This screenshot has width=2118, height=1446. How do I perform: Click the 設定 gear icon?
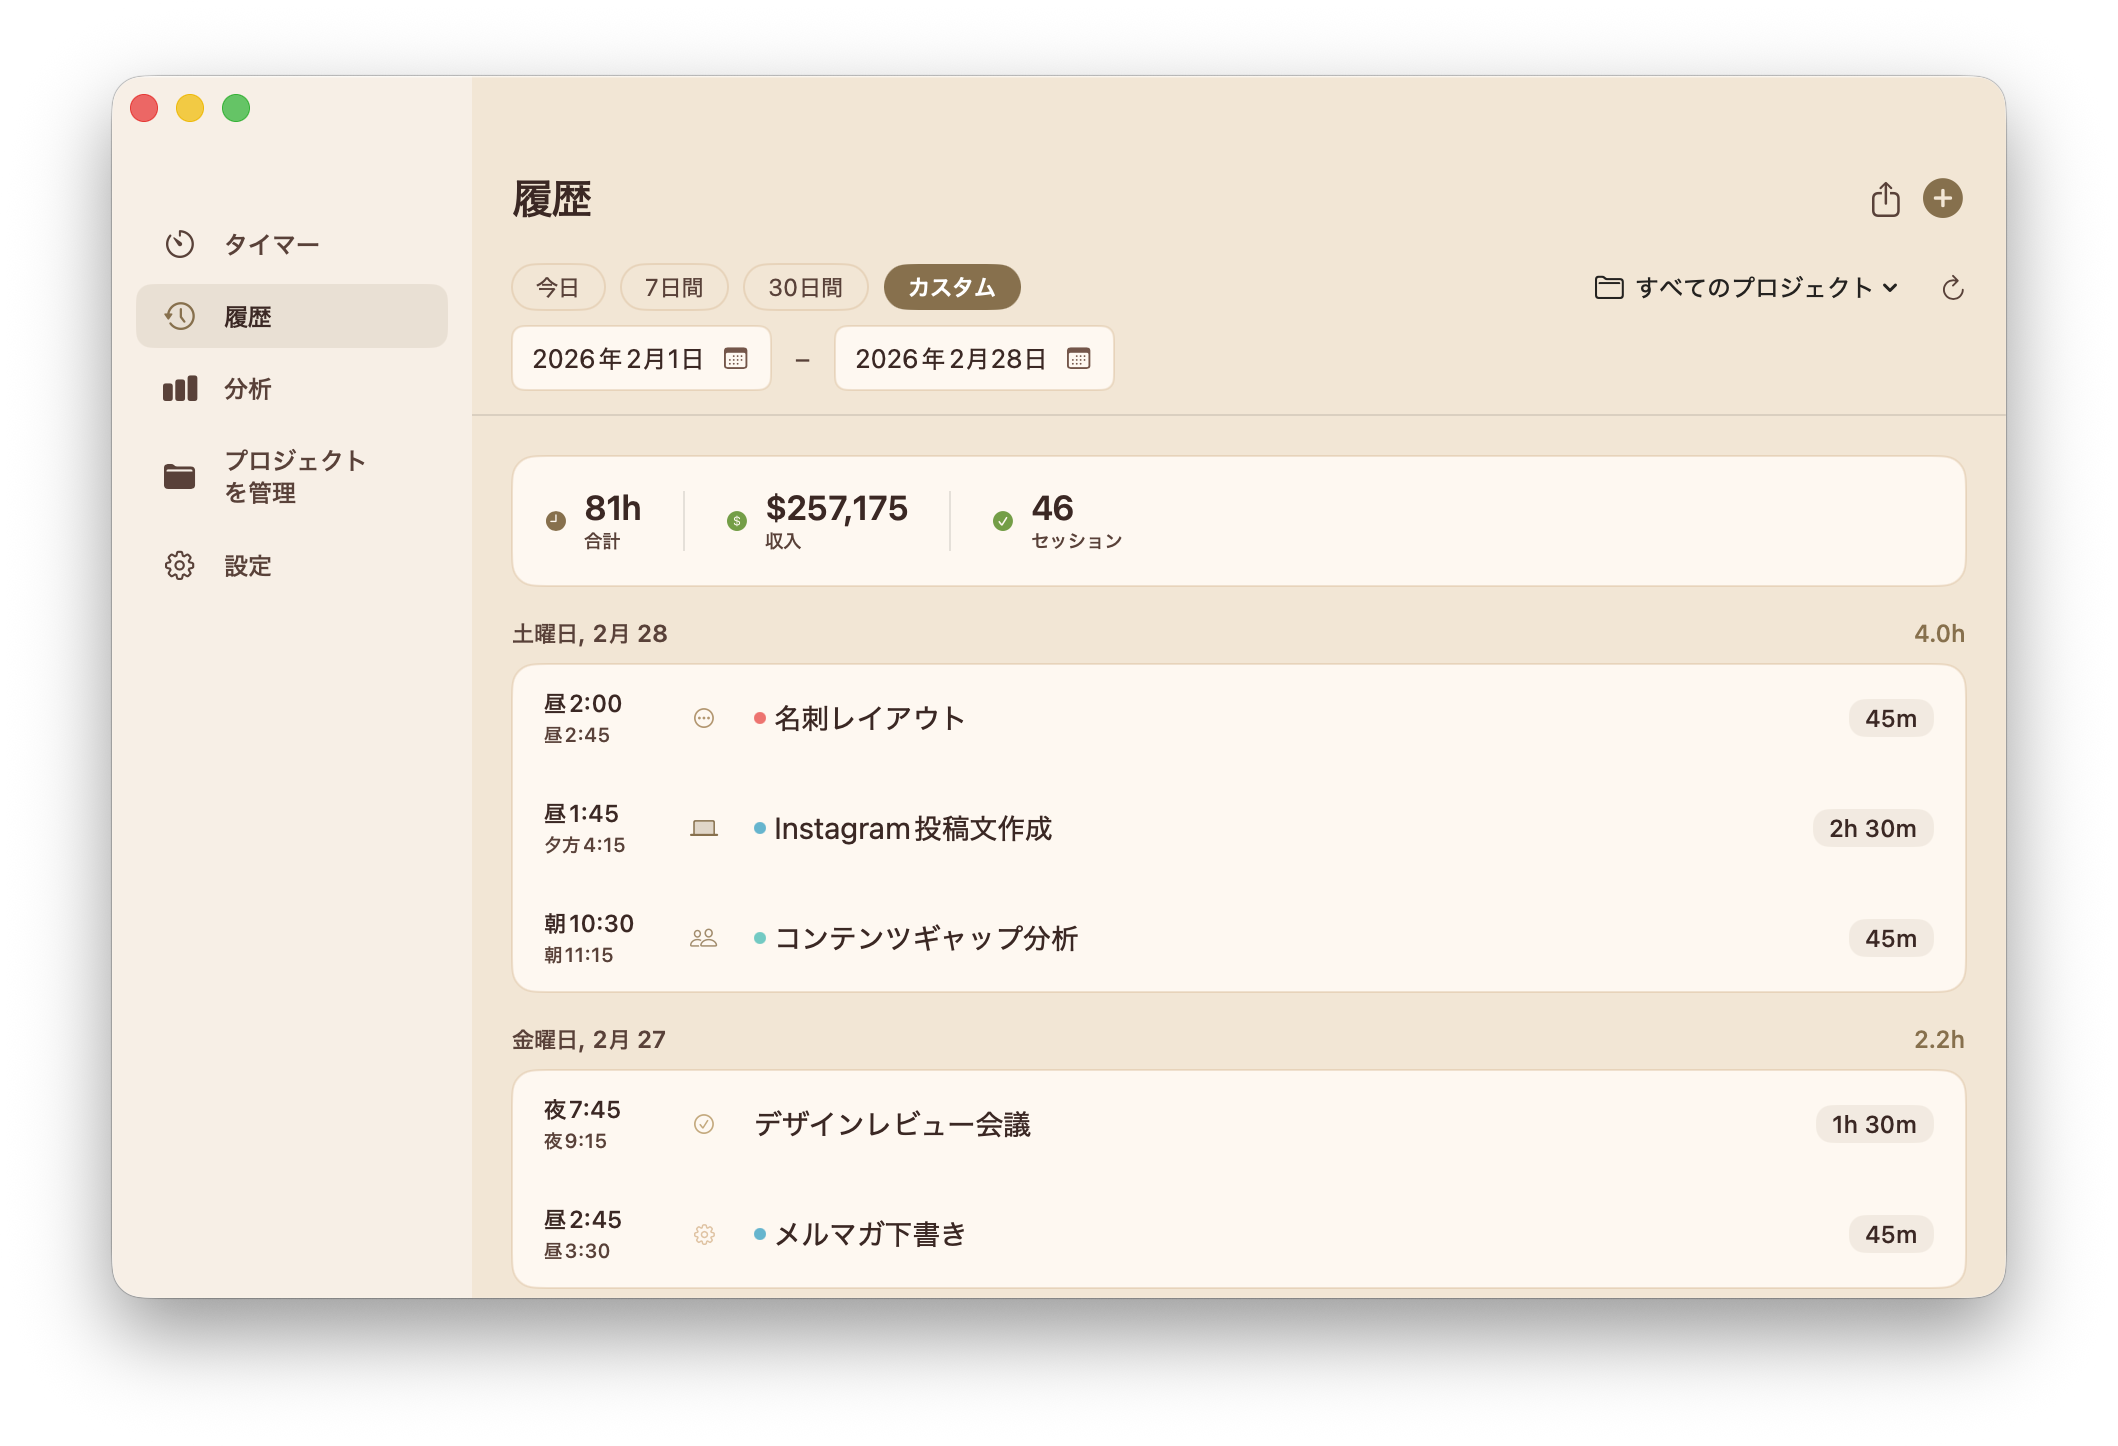click(181, 565)
